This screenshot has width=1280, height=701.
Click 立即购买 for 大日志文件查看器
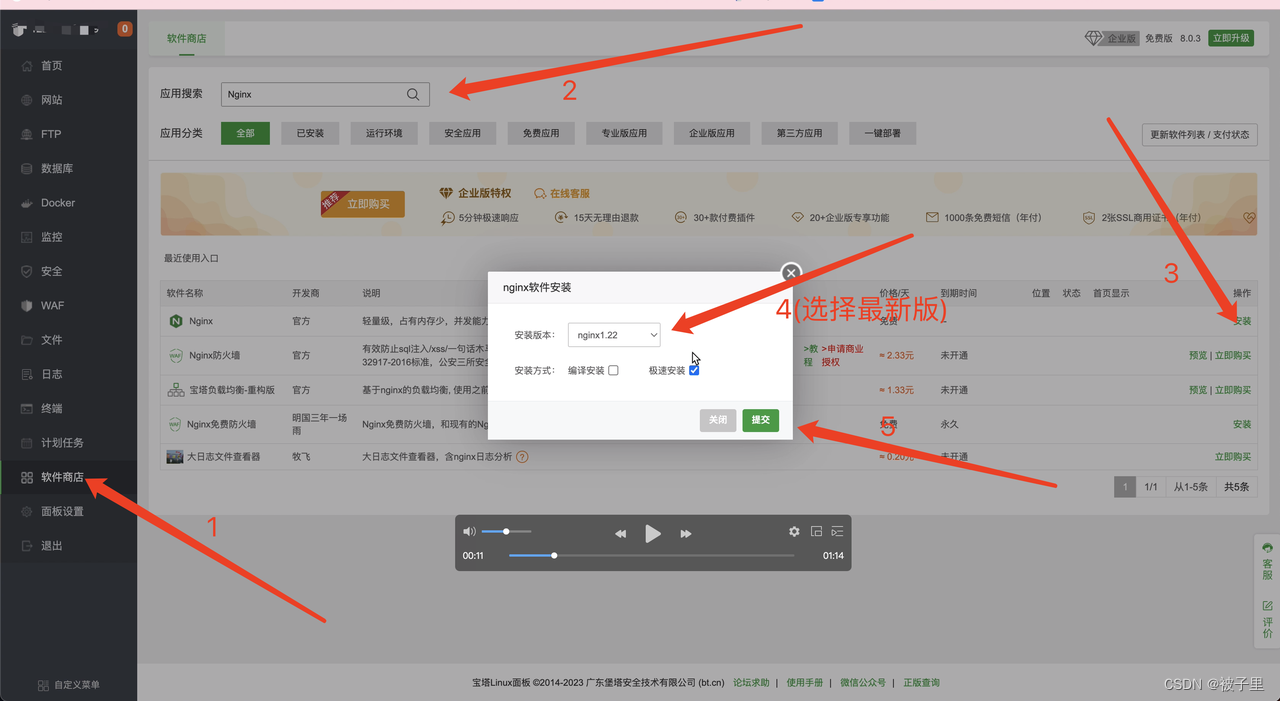1233,457
